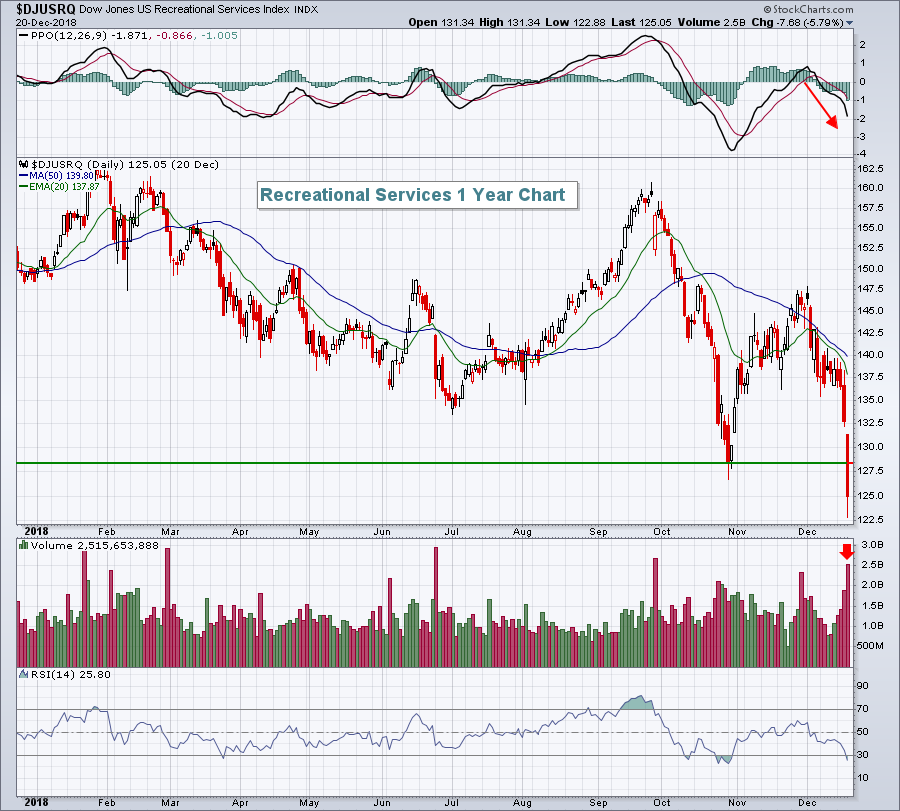Click the 500M volume axis label

870,646
